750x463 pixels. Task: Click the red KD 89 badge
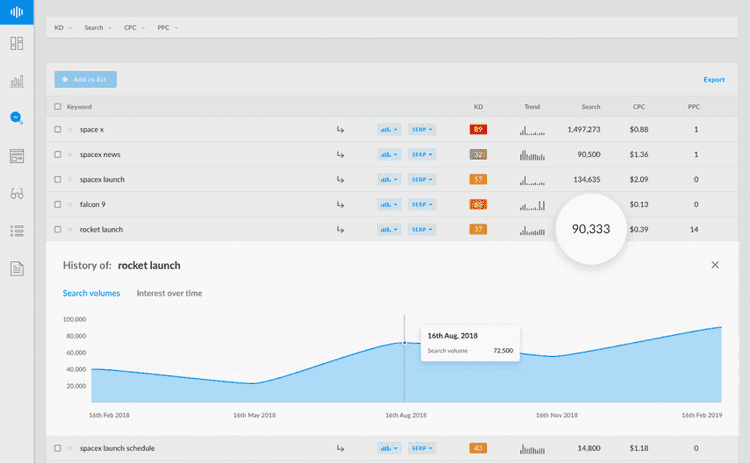(478, 129)
